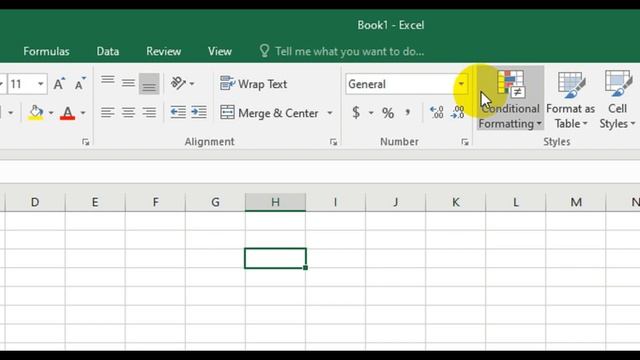This screenshot has width=640, height=360.
Task: Open the fill color dropdown arrow
Action: [51, 113]
